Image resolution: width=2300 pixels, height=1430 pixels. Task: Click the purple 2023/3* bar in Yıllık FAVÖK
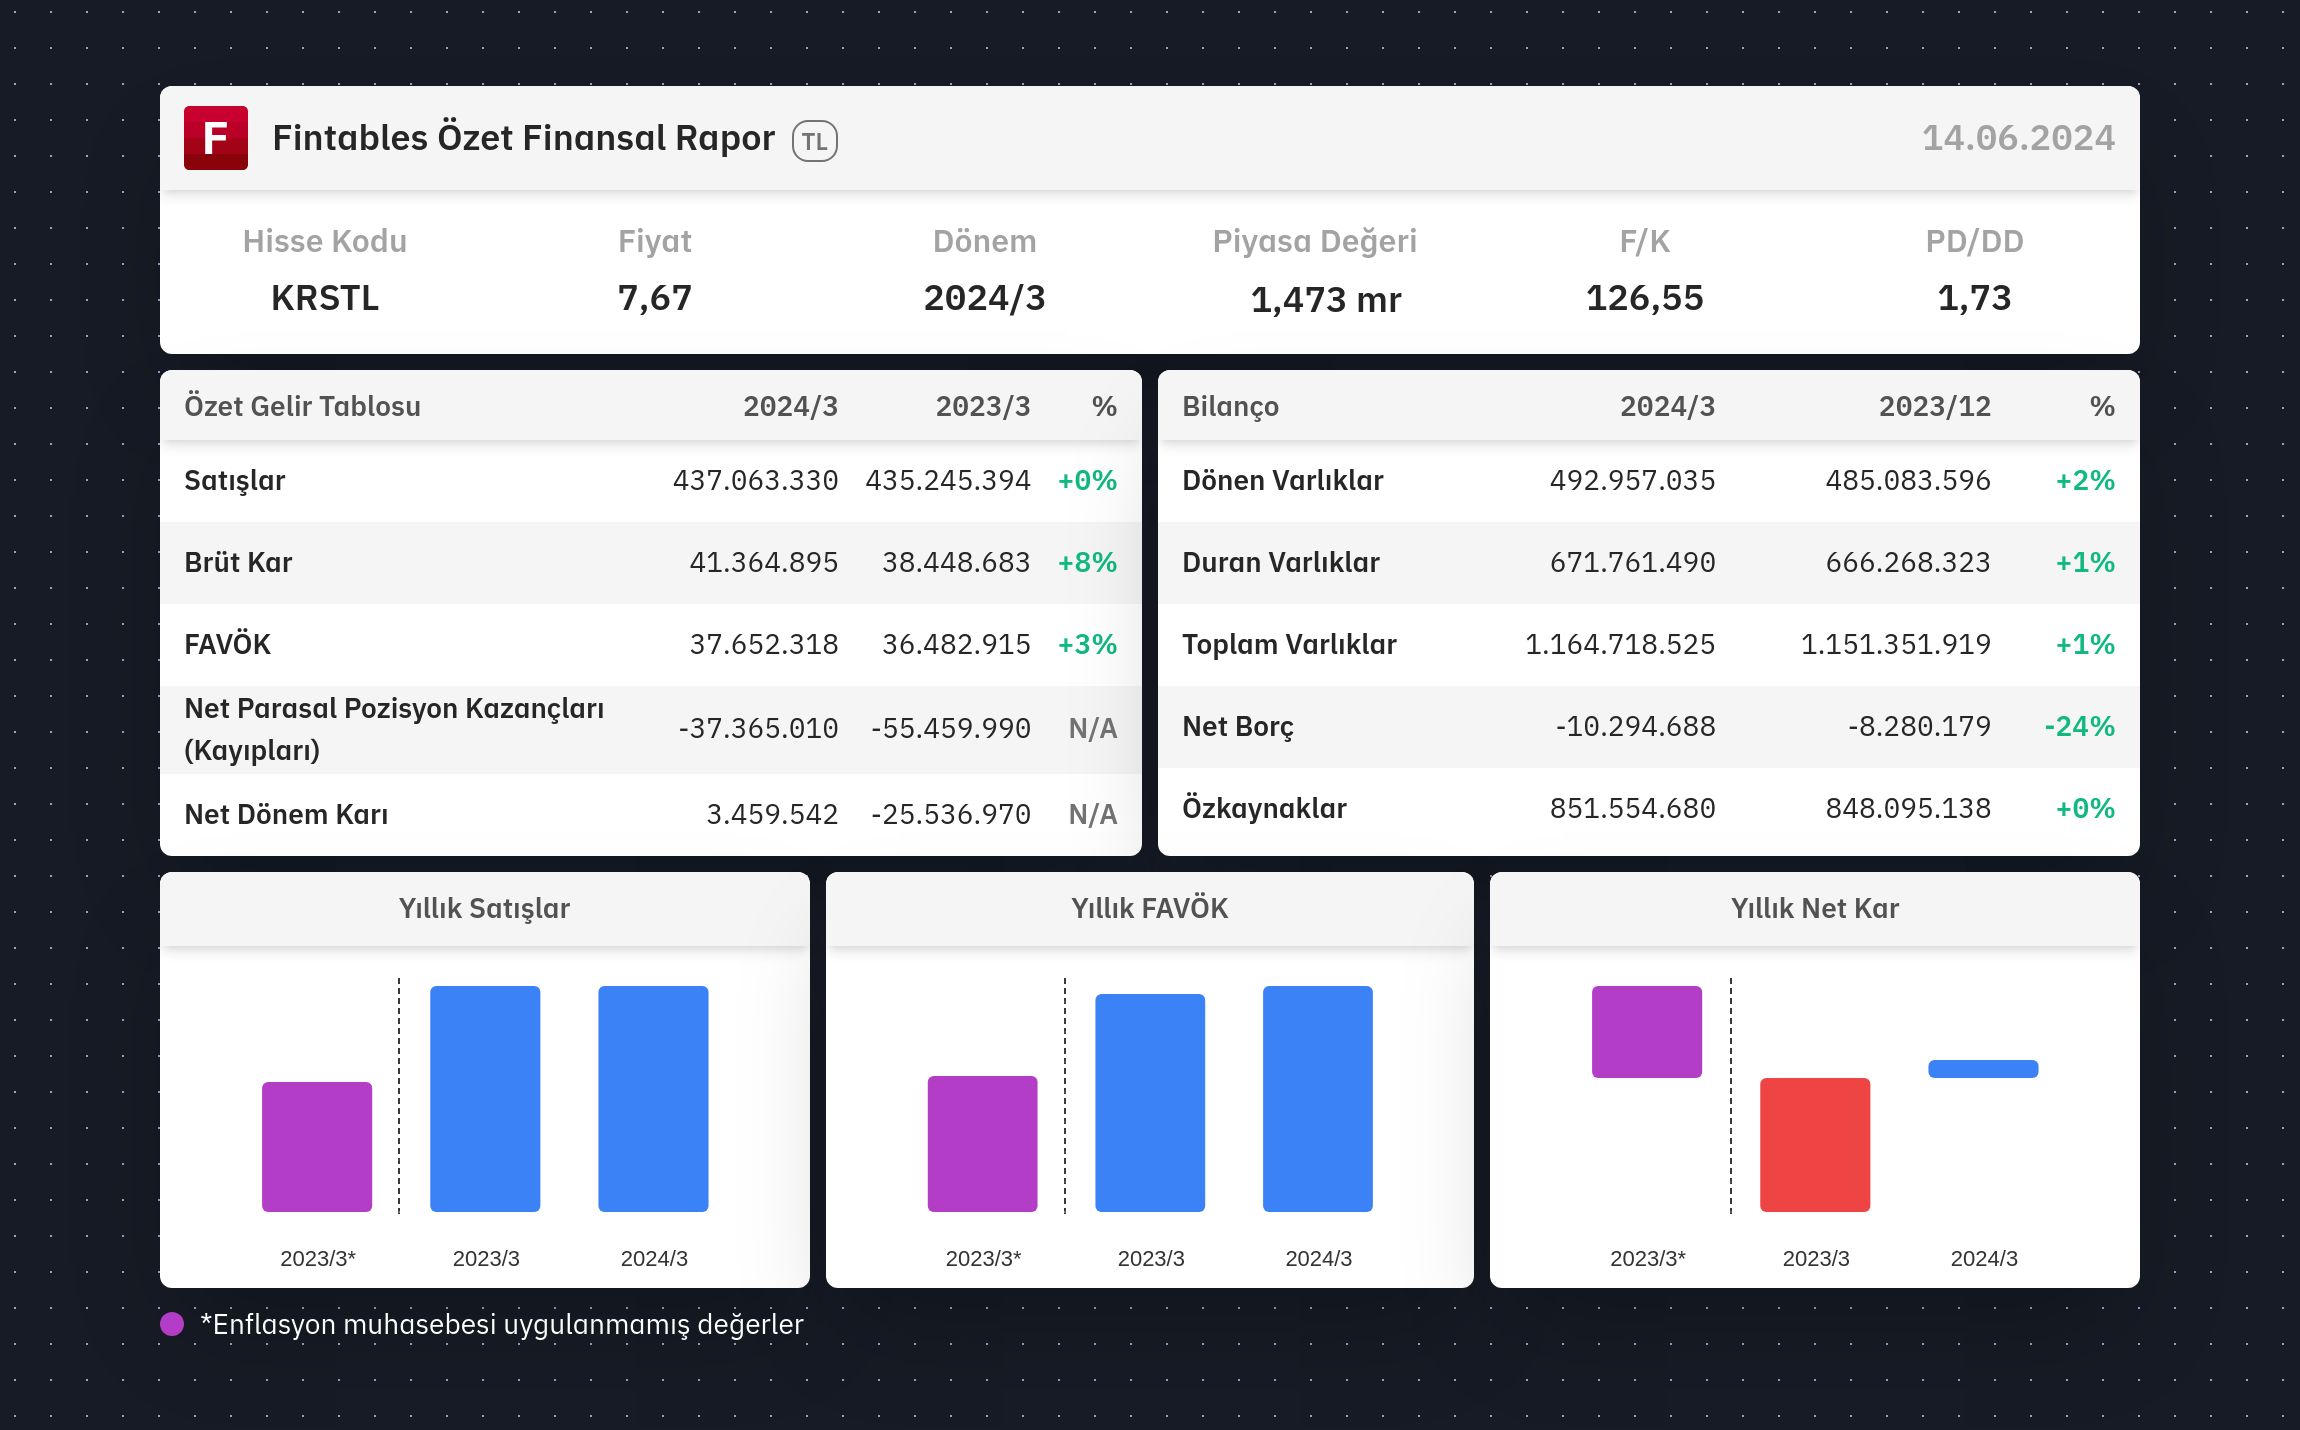coord(982,1144)
